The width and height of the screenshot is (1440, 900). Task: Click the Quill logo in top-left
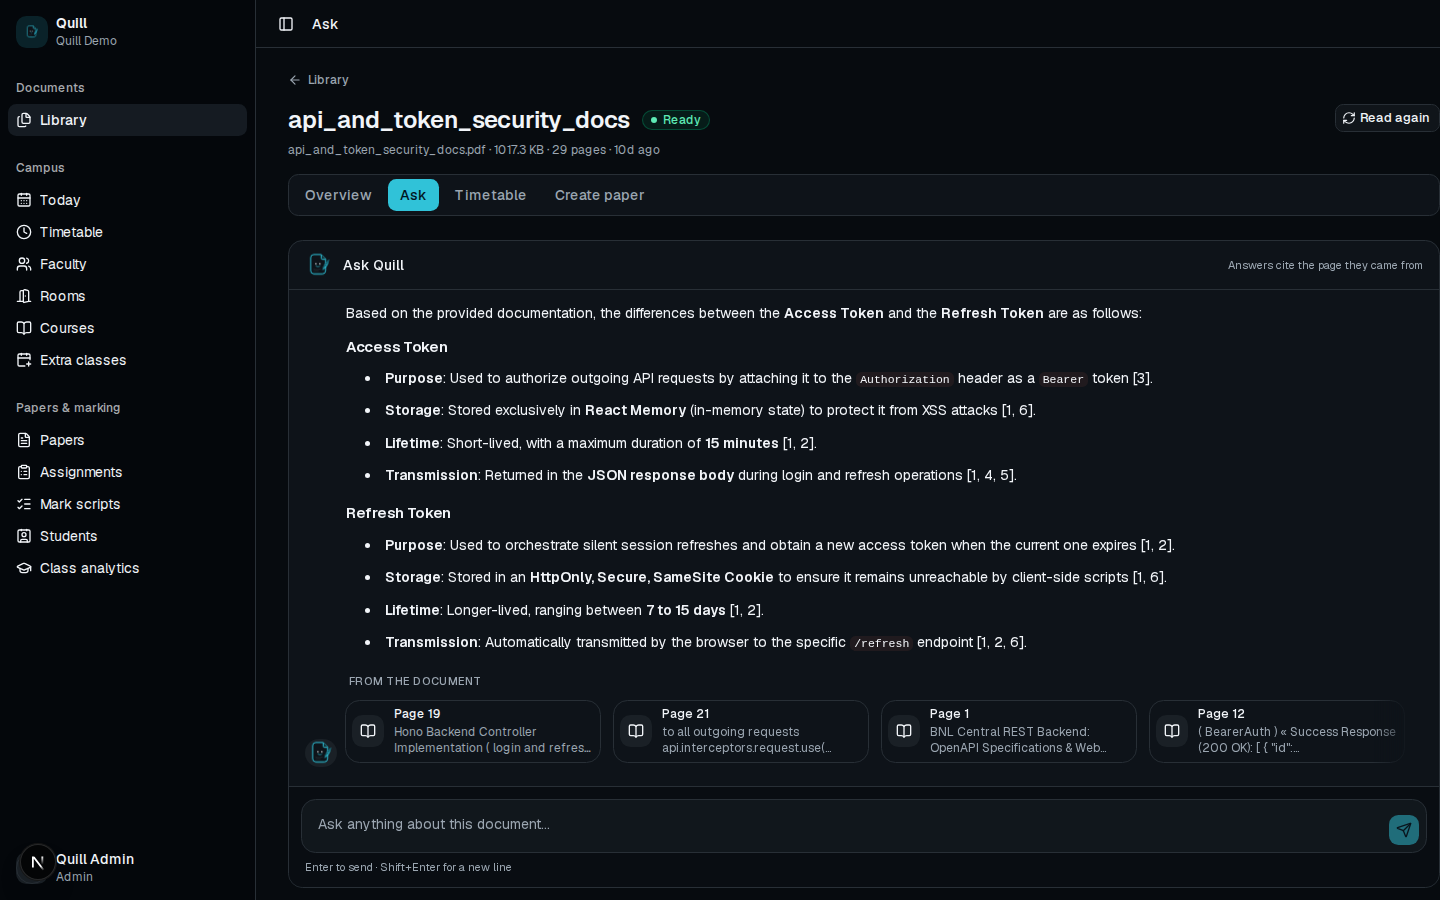32,32
